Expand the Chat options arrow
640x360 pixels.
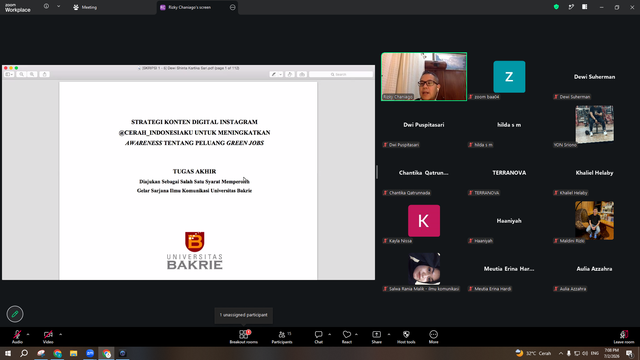pos(329,334)
